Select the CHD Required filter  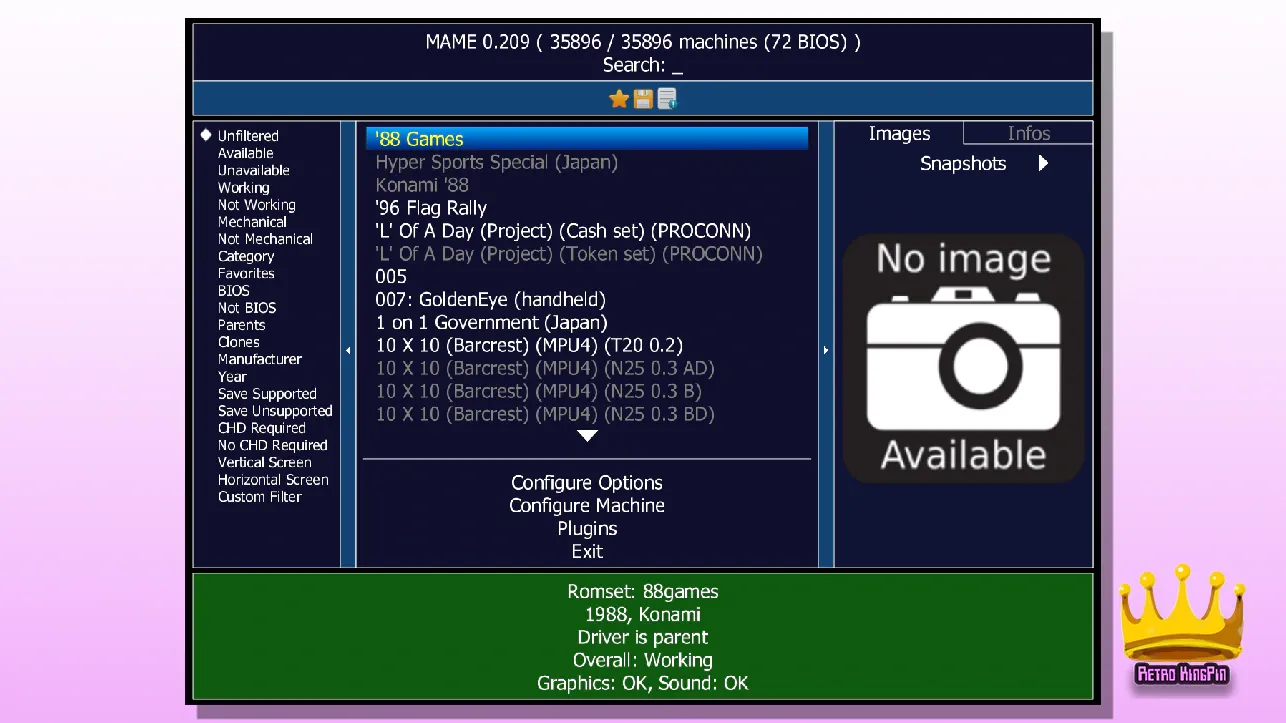coord(260,428)
